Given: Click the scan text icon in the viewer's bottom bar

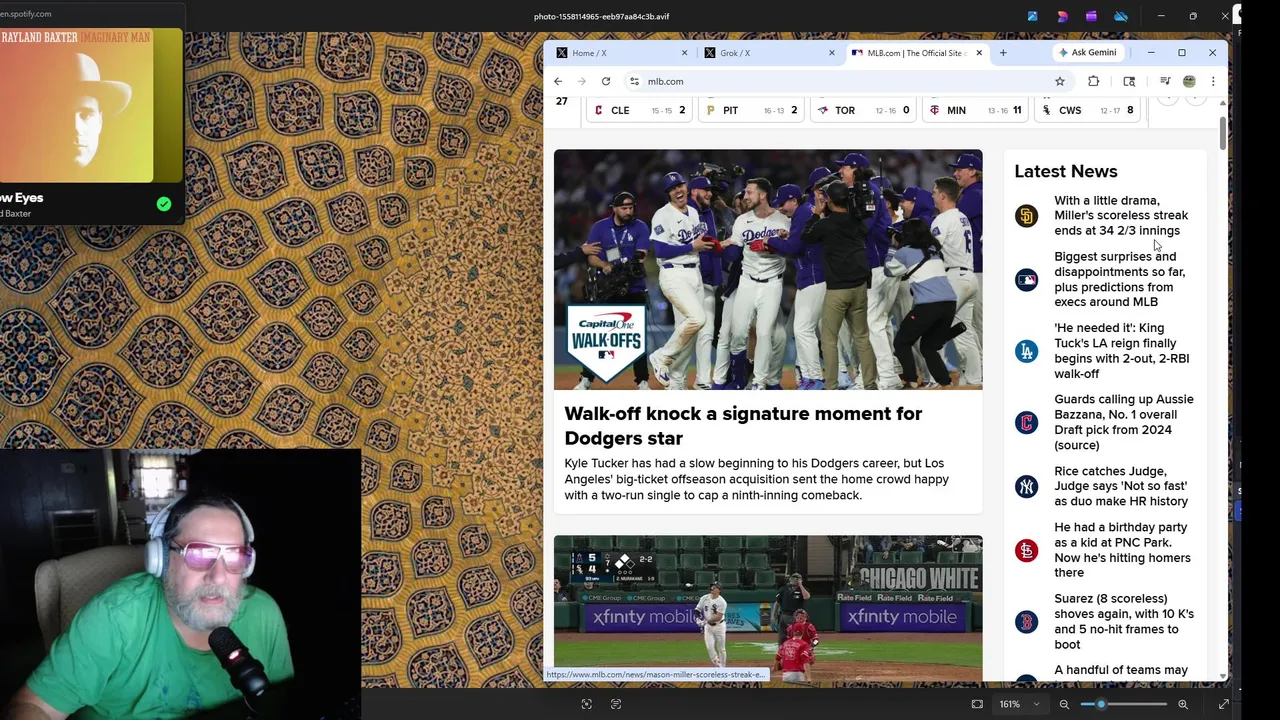Looking at the screenshot, I should [x=616, y=704].
